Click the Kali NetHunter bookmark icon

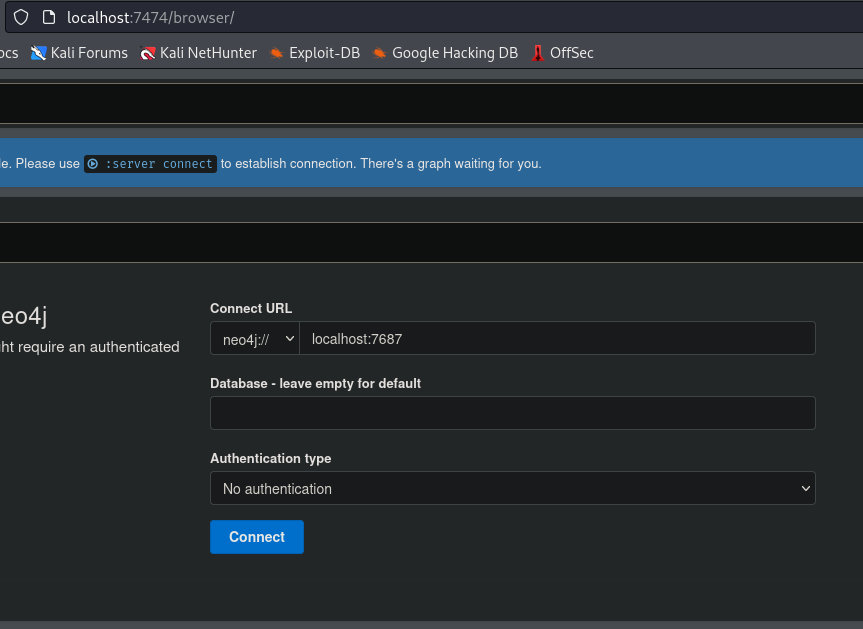coord(148,53)
